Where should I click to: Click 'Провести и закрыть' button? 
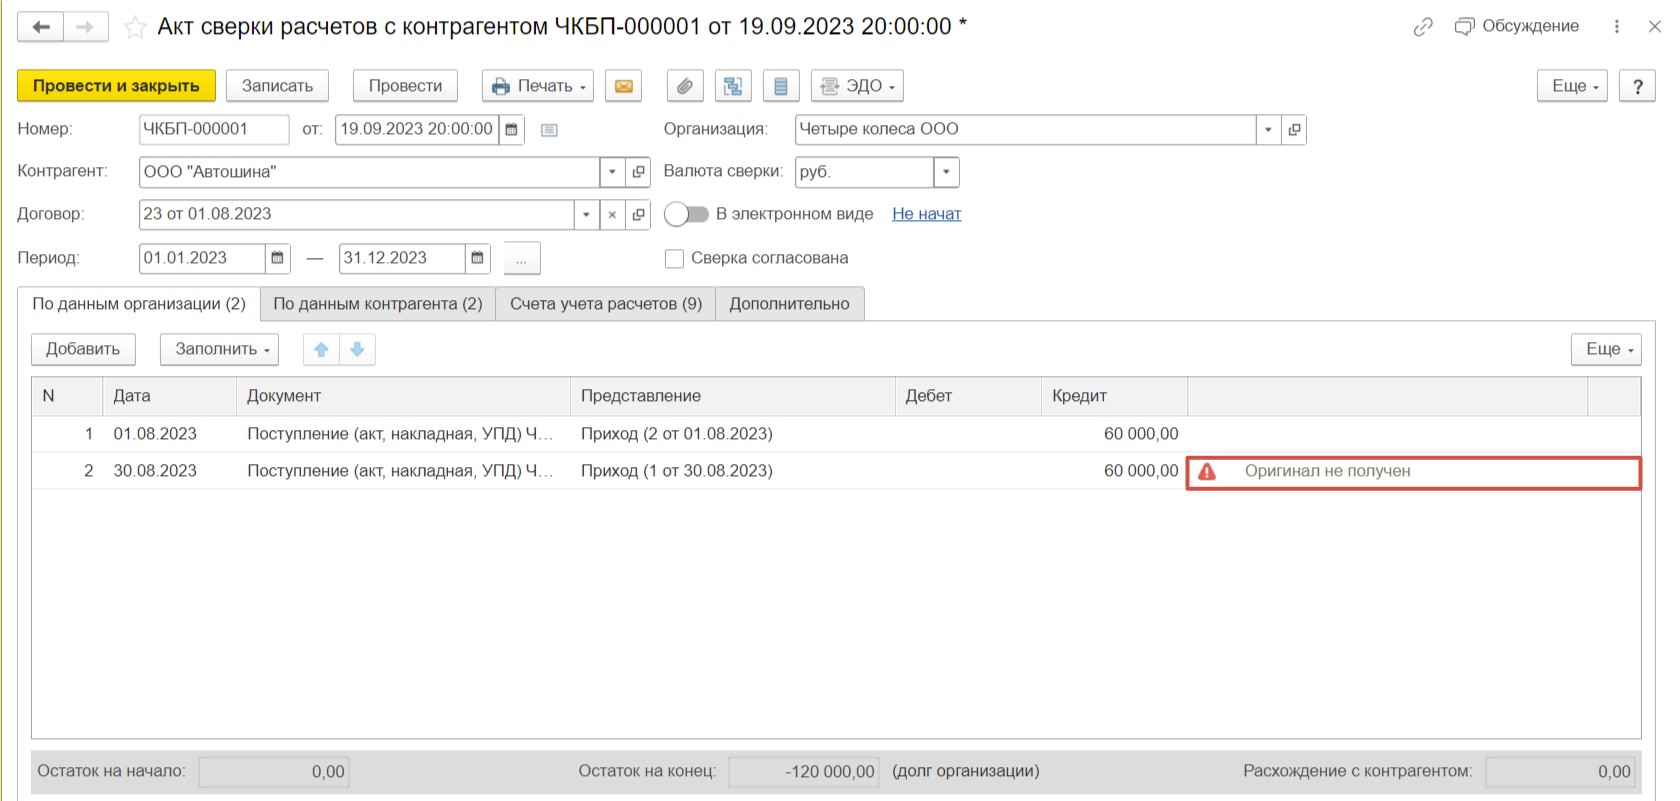(116, 86)
